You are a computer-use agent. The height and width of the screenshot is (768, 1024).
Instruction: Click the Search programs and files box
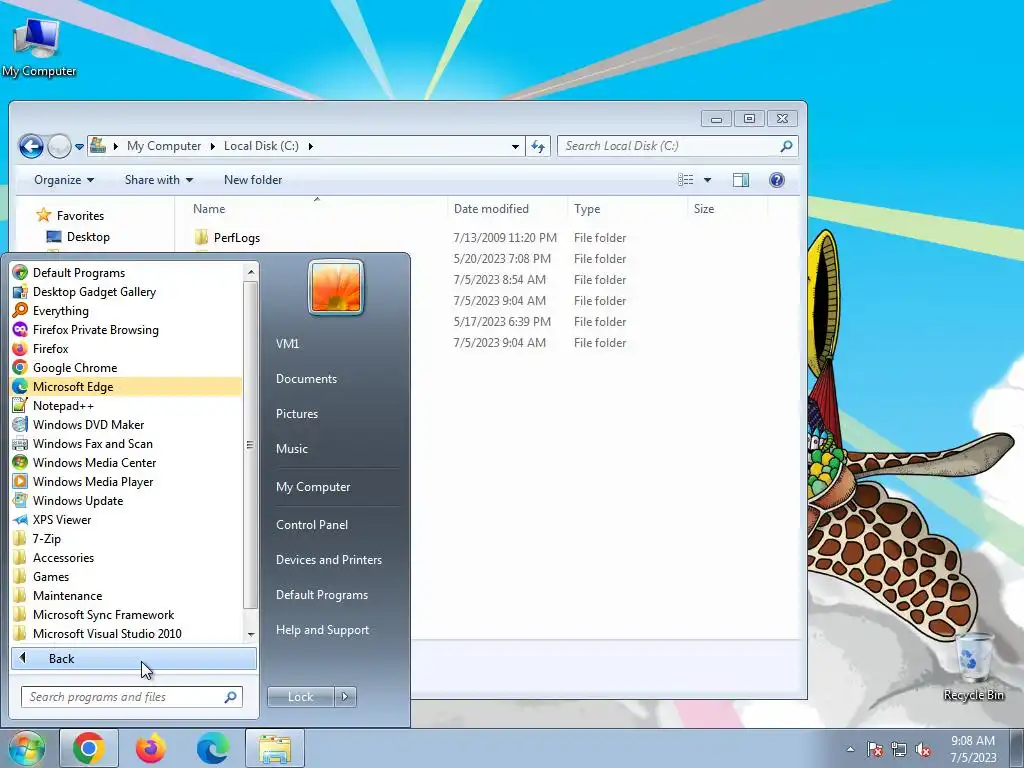(x=131, y=697)
